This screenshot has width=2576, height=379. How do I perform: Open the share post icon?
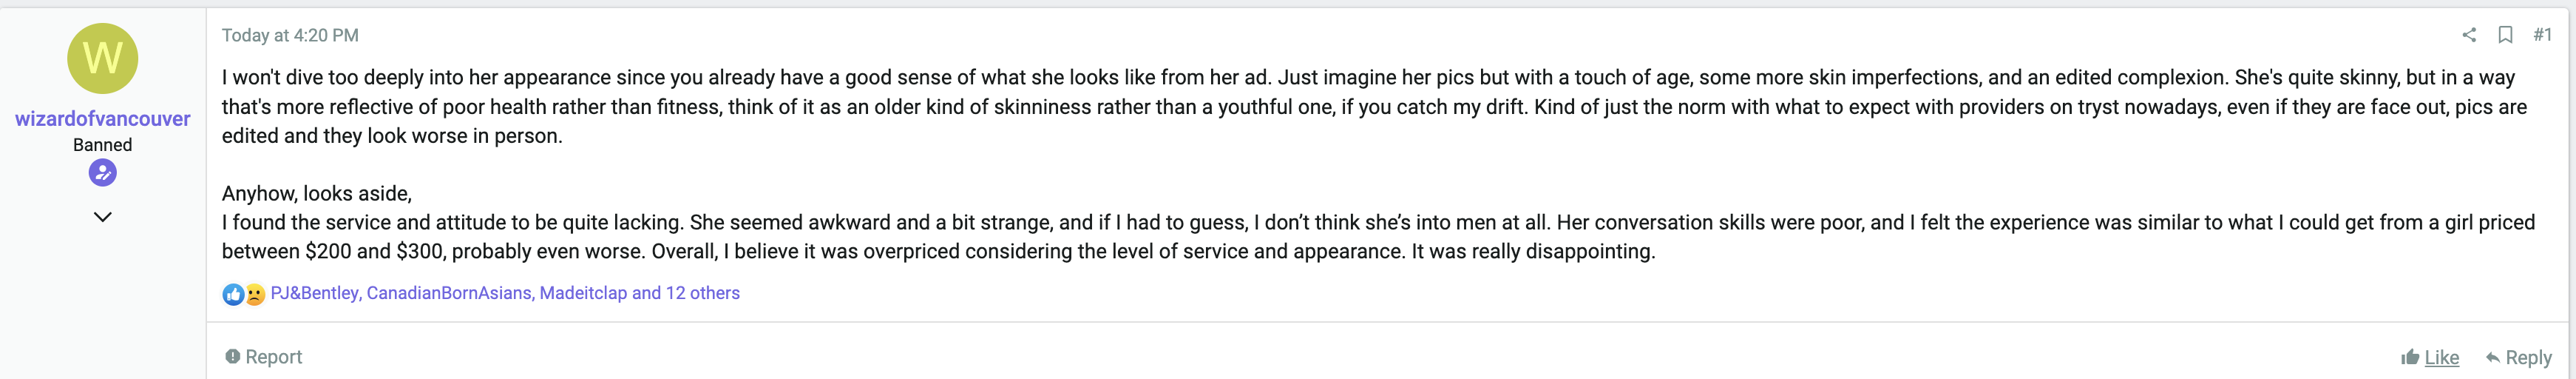pos(2468,35)
